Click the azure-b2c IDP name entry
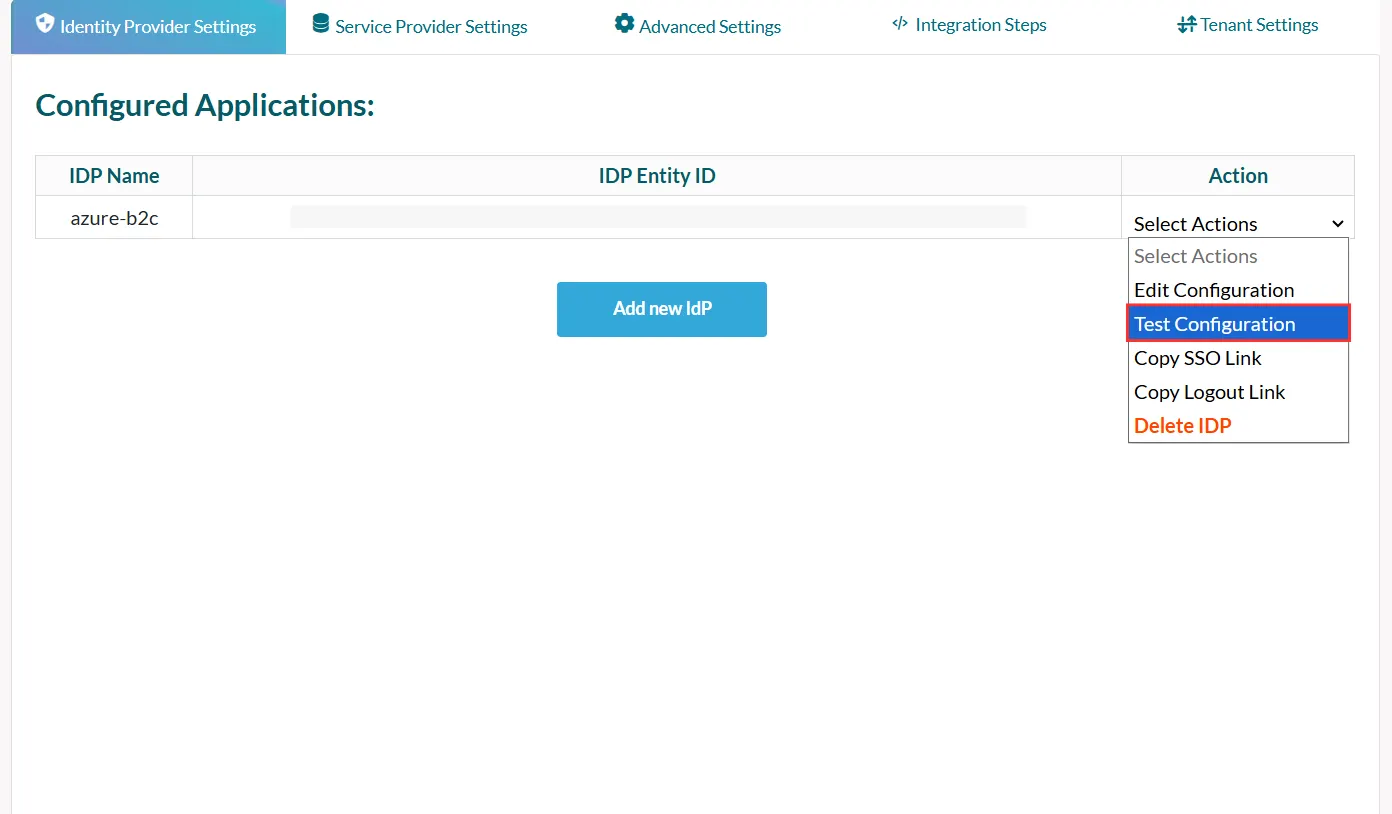This screenshot has height=814, width=1392. (x=113, y=217)
